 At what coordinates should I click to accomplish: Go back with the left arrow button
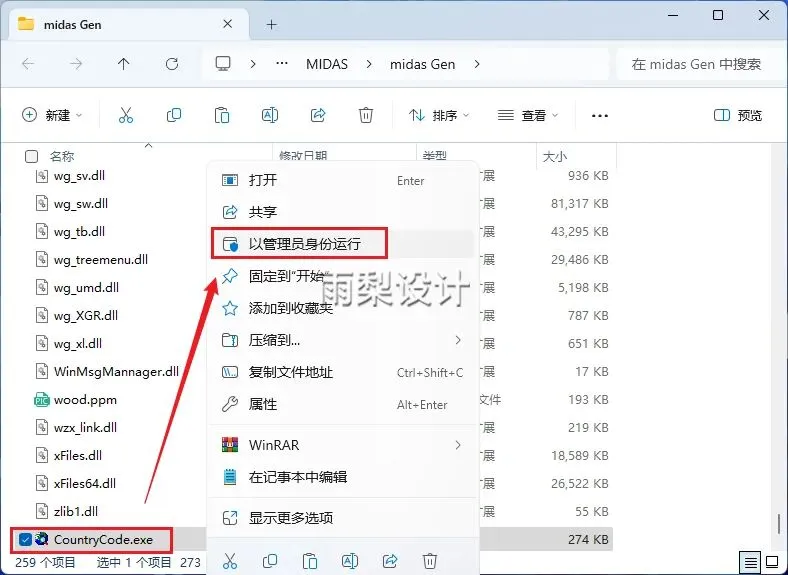(28, 64)
